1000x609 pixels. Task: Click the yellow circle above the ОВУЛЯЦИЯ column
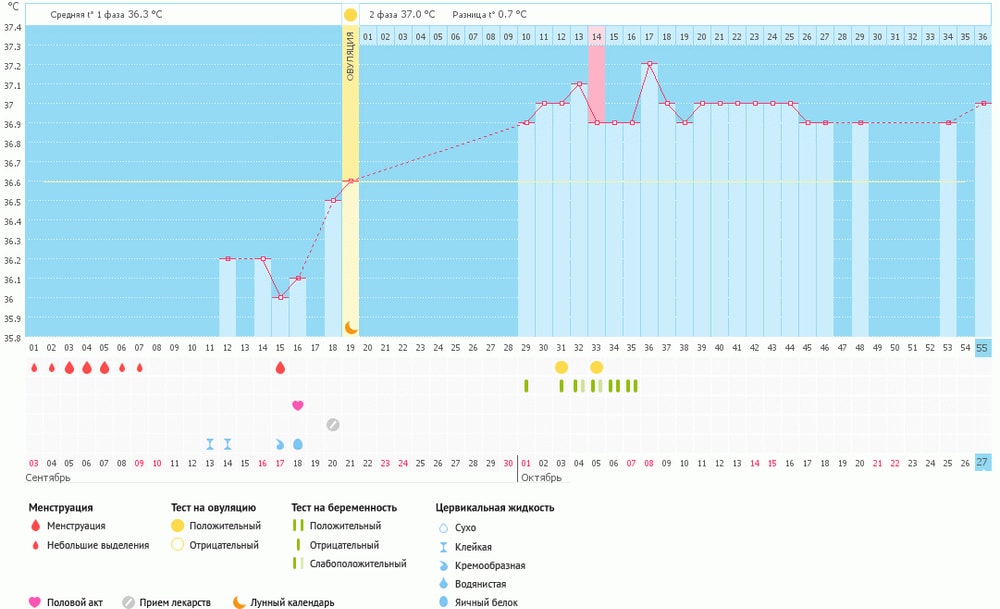(x=350, y=15)
